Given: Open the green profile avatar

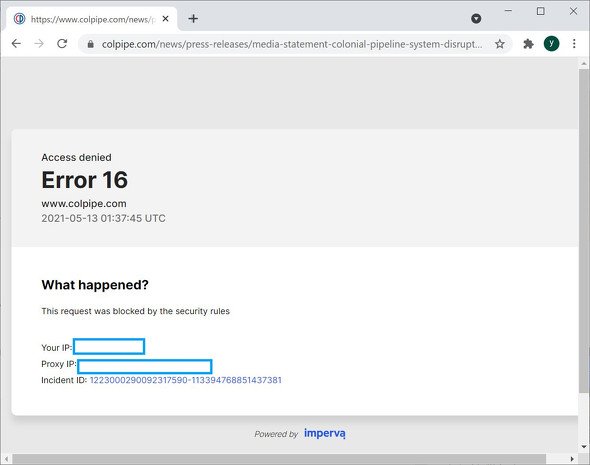Looking at the screenshot, I should pos(551,44).
